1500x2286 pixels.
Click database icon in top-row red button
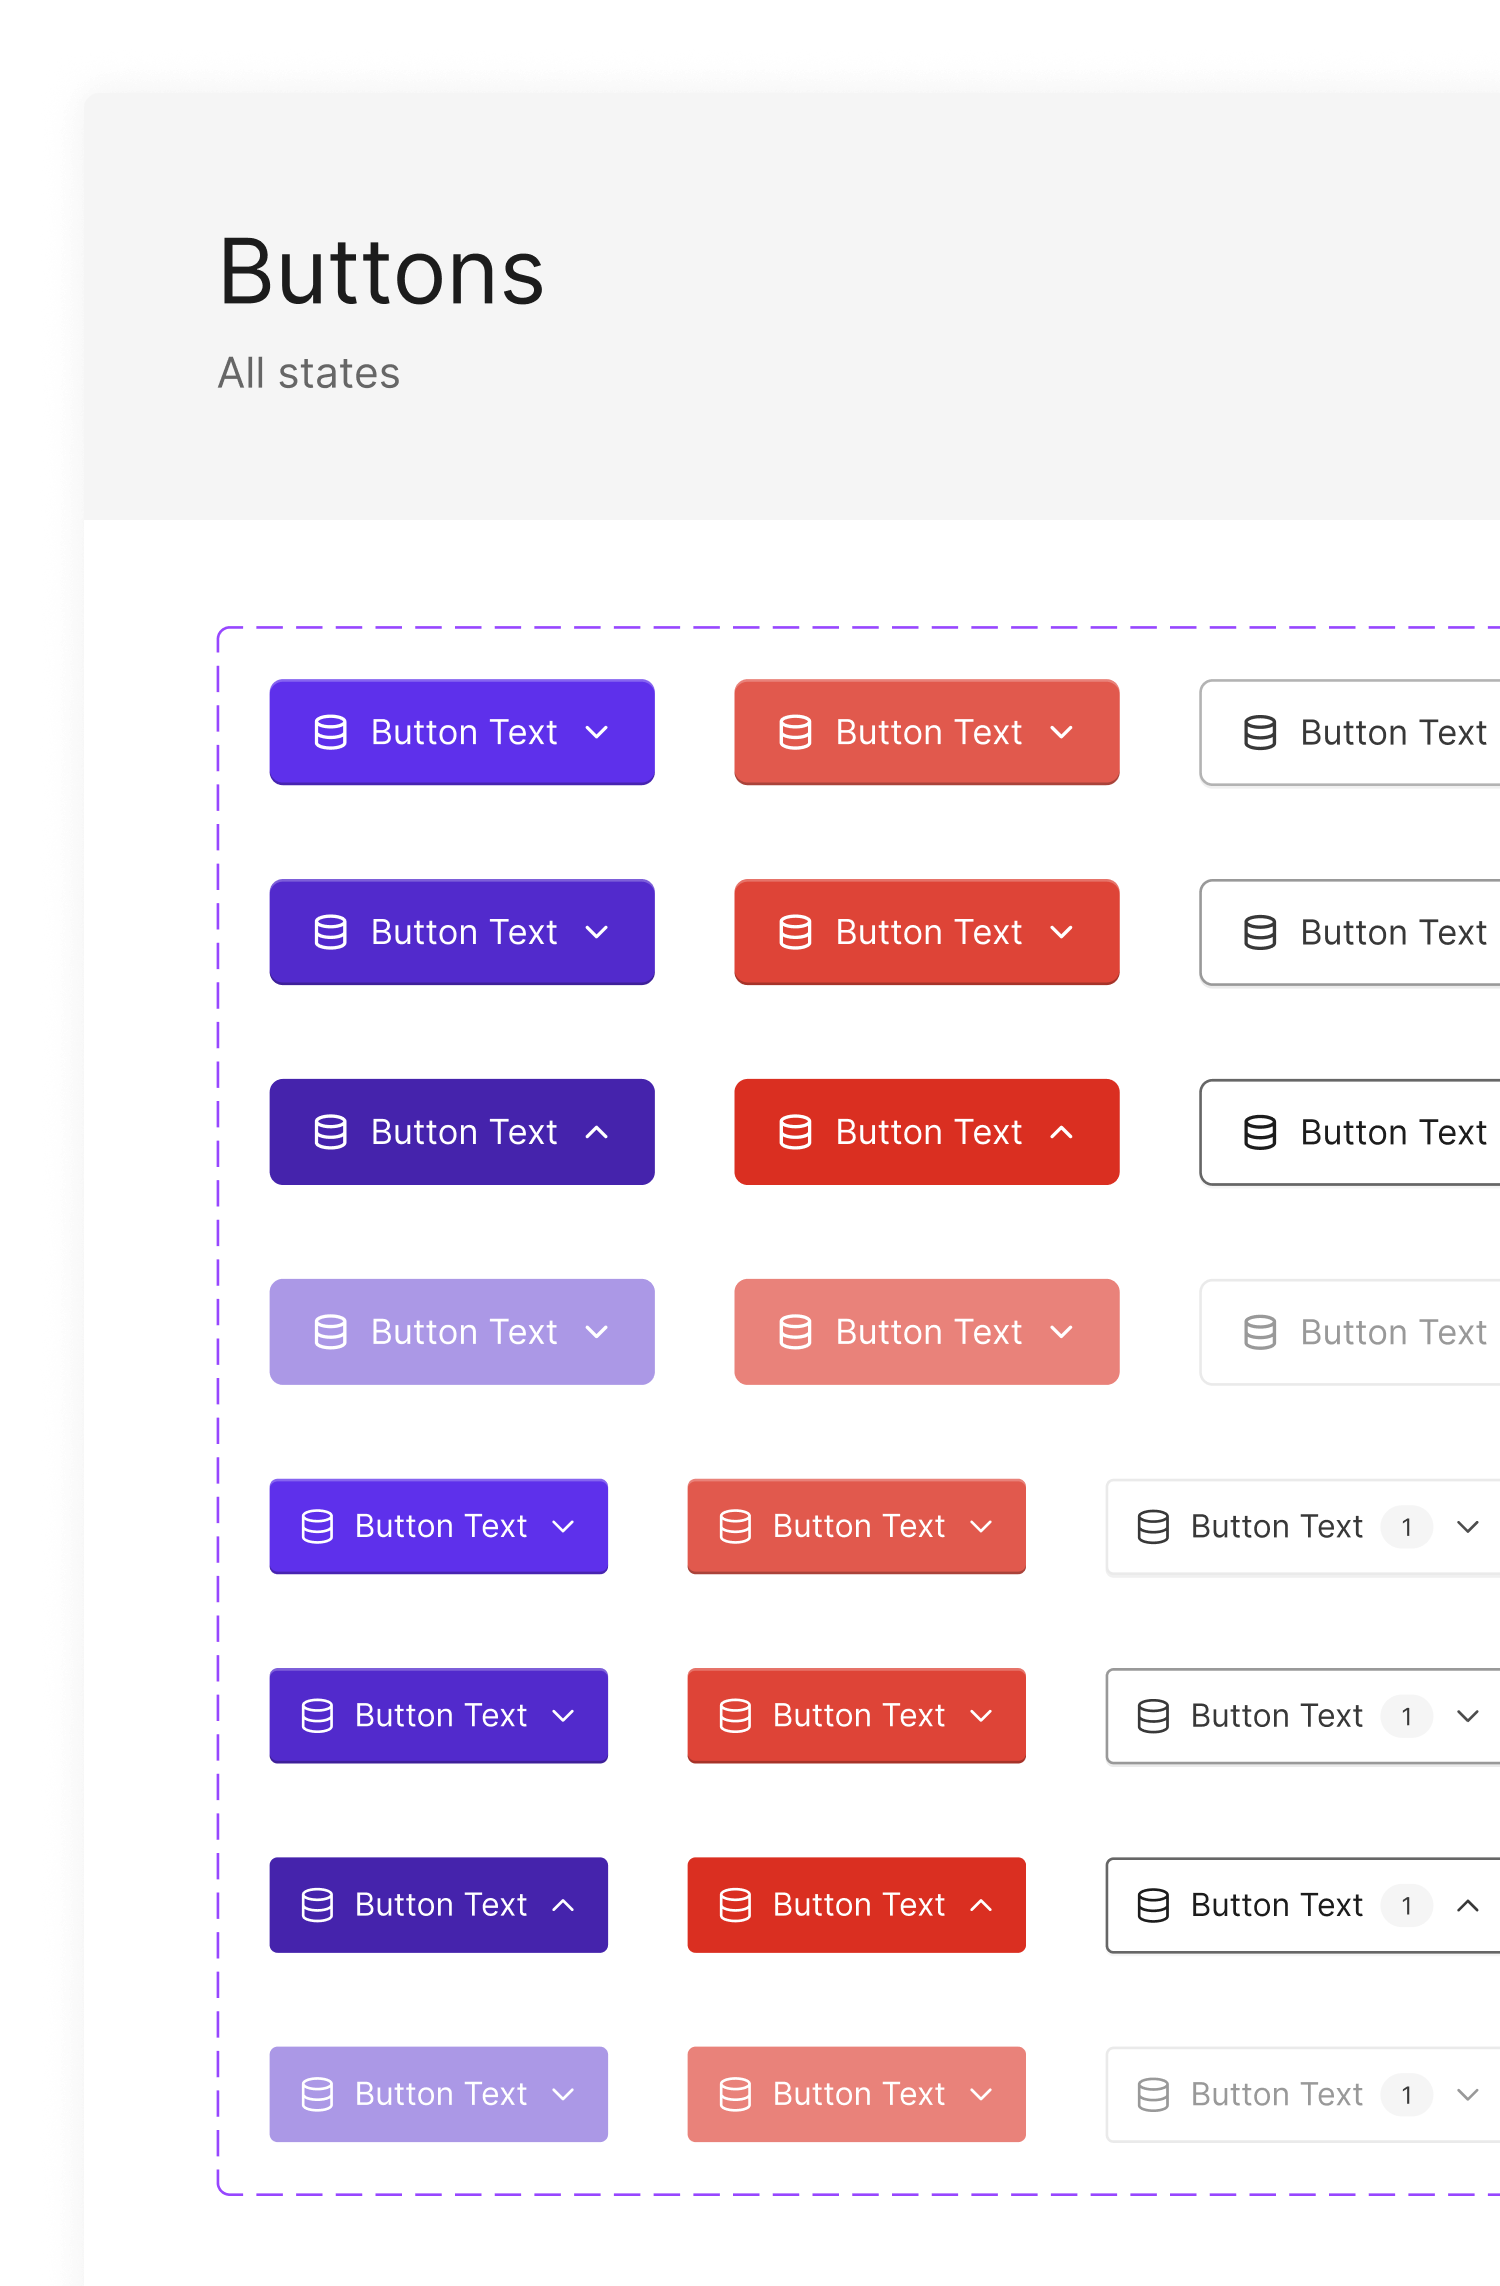tap(795, 732)
